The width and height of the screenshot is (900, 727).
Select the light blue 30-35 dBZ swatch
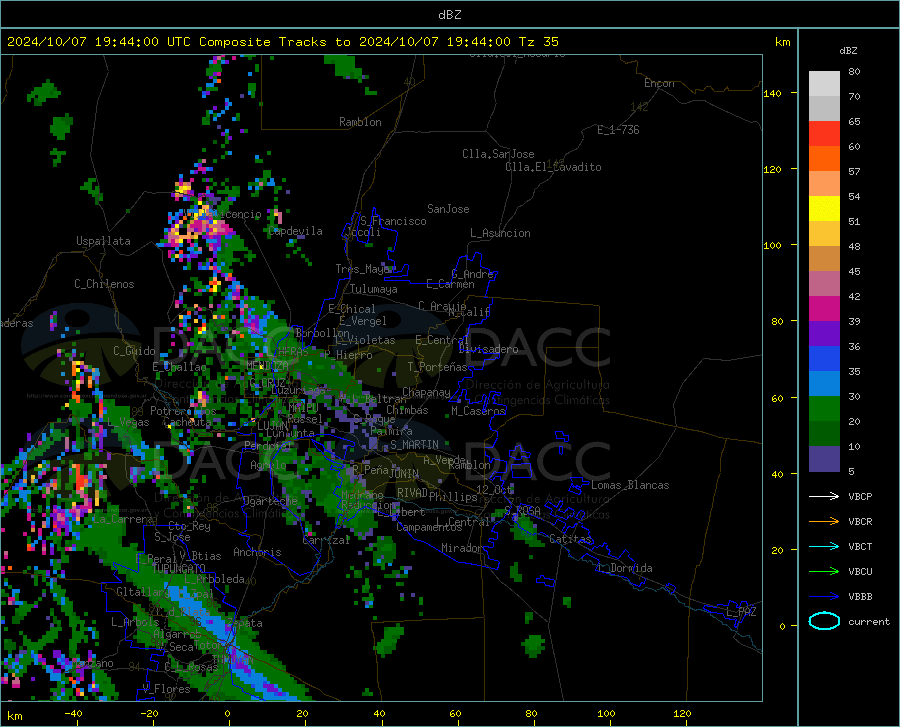tap(824, 384)
